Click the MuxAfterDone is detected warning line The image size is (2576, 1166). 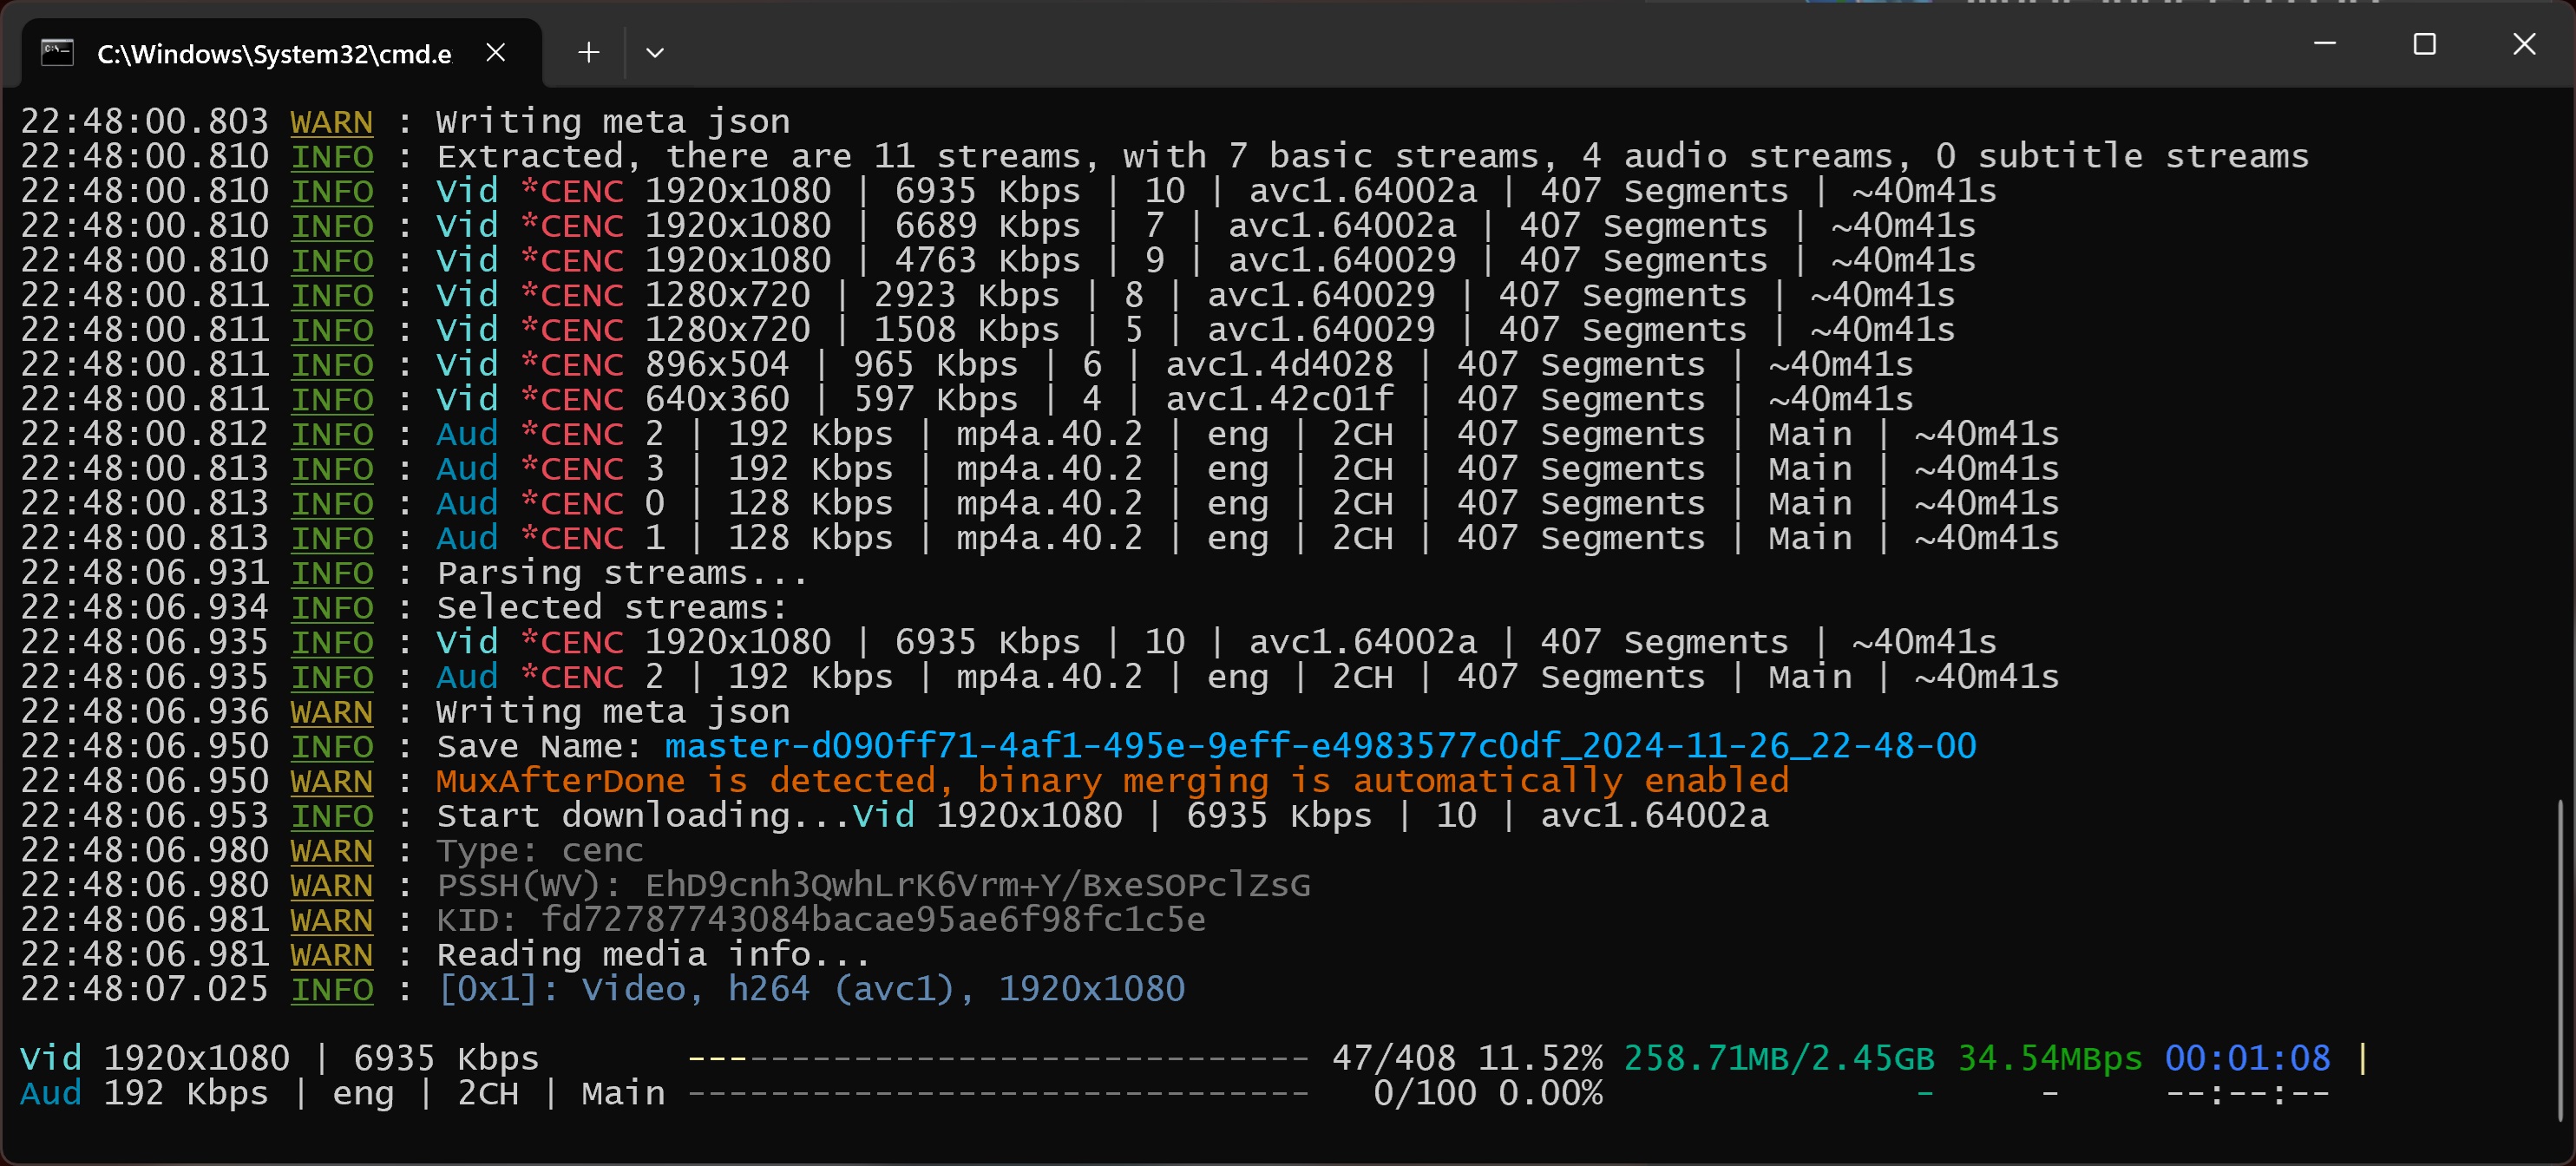click(1112, 781)
